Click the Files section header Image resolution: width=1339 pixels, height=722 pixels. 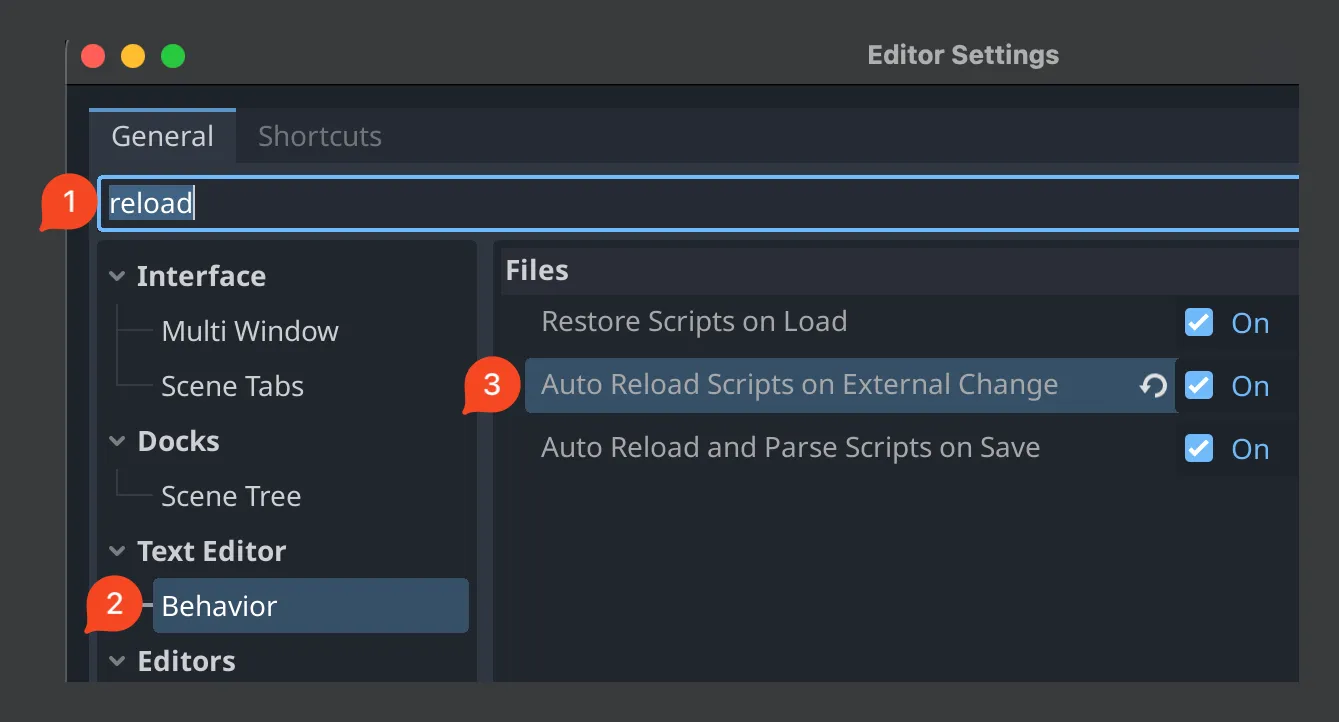tap(537, 271)
